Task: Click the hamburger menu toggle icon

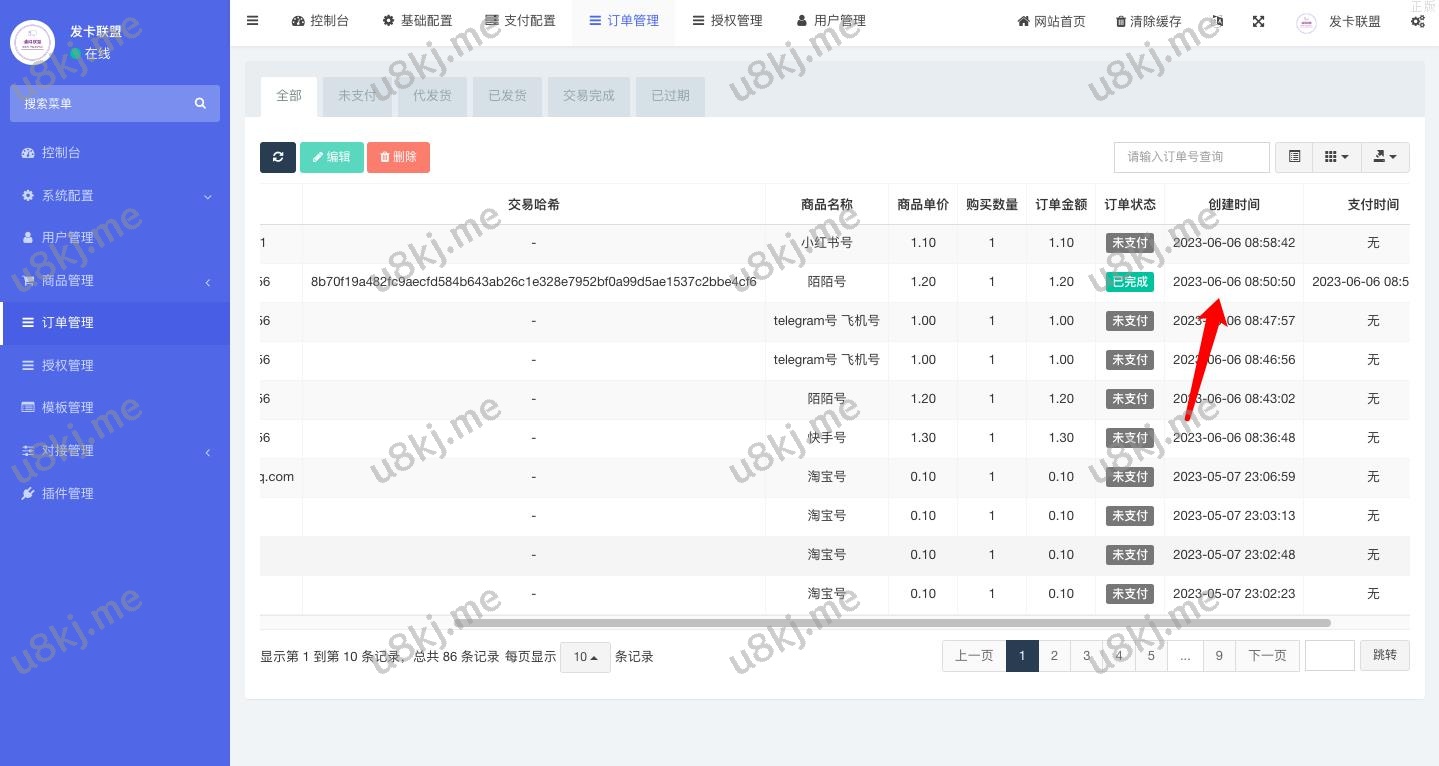Action: pyautogui.click(x=252, y=21)
